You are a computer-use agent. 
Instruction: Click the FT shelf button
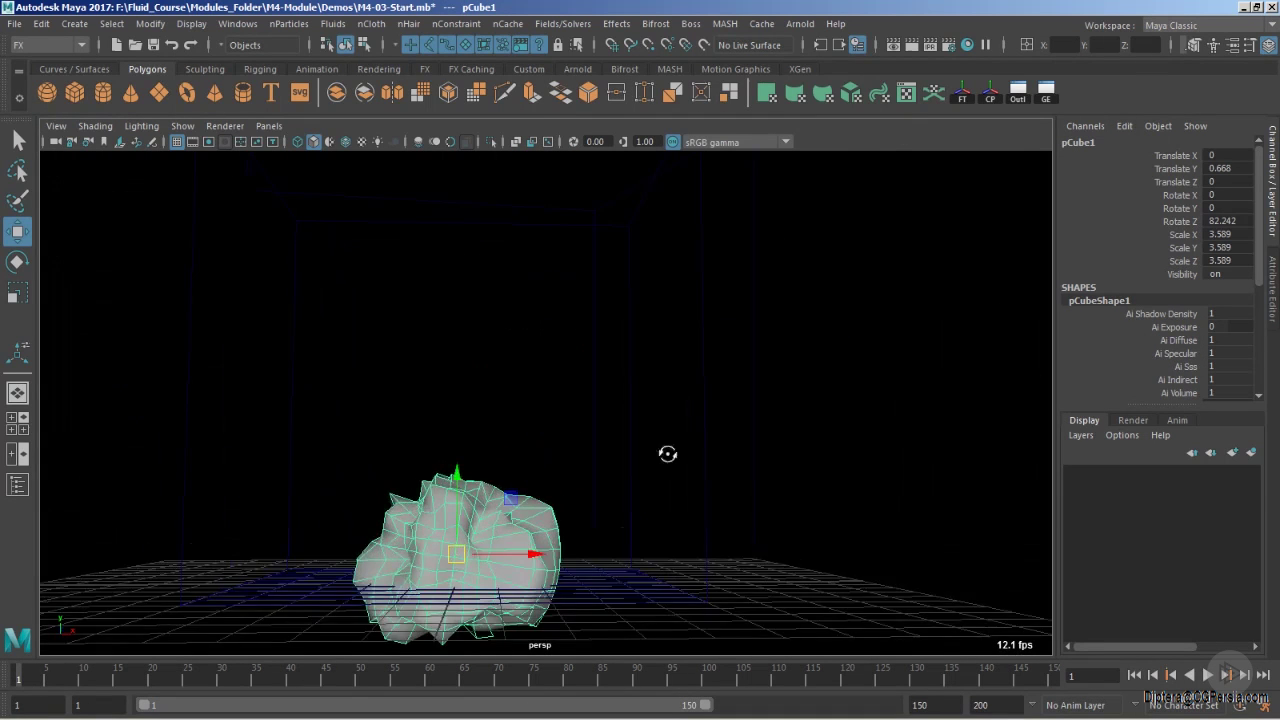click(x=962, y=93)
